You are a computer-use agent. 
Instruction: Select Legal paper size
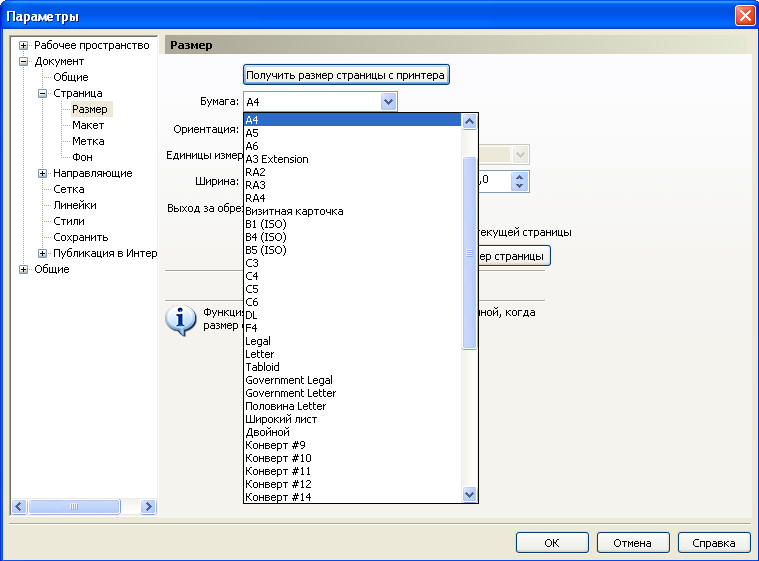[352, 341]
